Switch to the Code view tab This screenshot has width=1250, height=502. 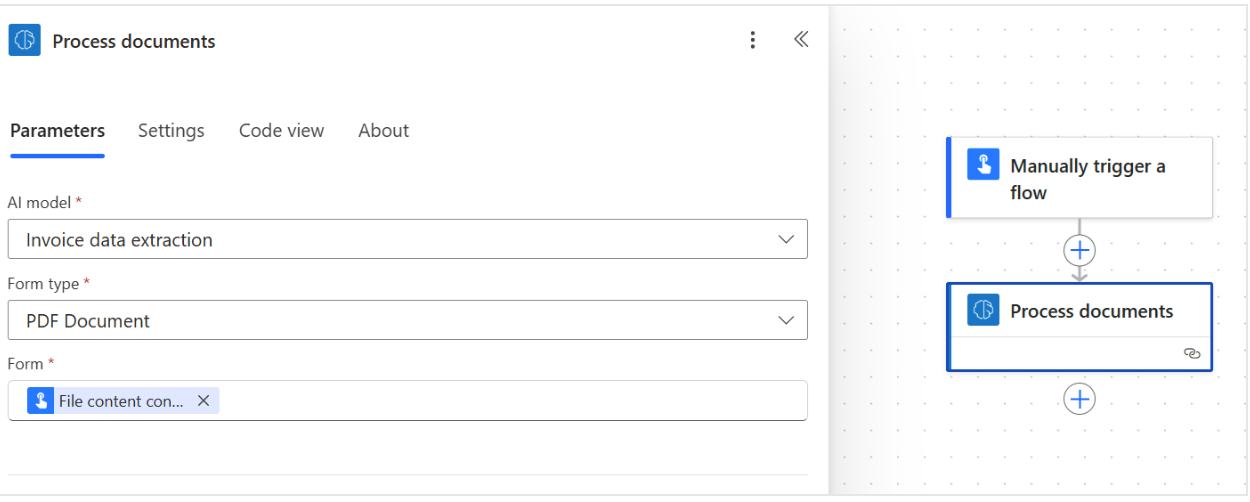coord(281,131)
